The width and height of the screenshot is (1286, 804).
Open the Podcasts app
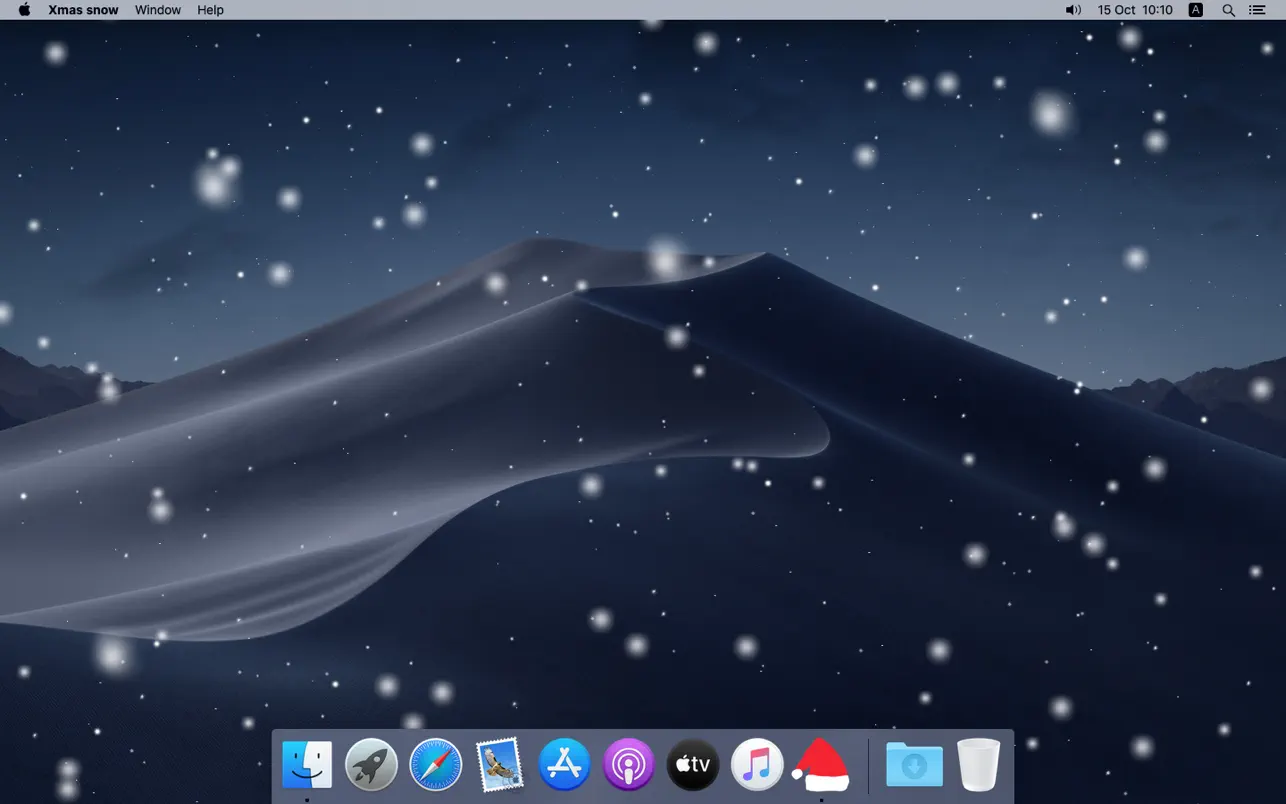point(628,764)
